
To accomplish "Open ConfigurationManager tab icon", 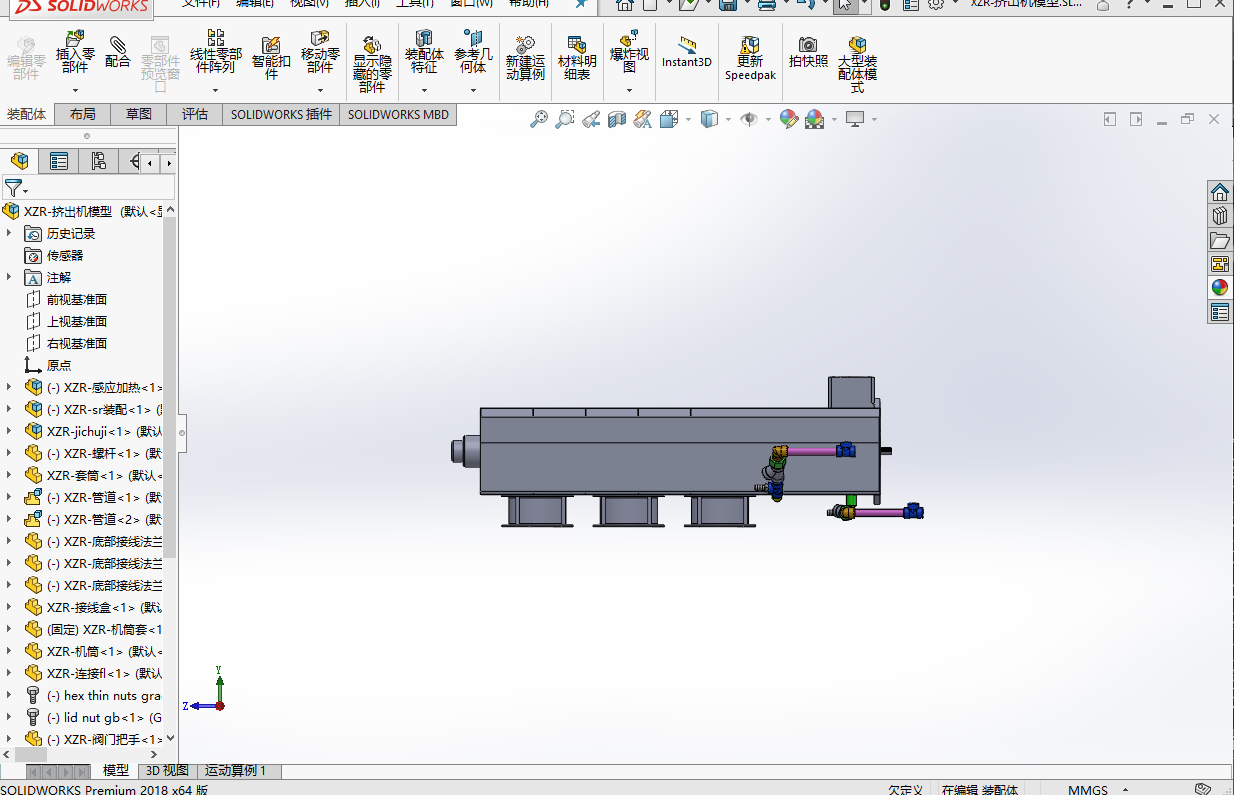I will pos(98,161).
